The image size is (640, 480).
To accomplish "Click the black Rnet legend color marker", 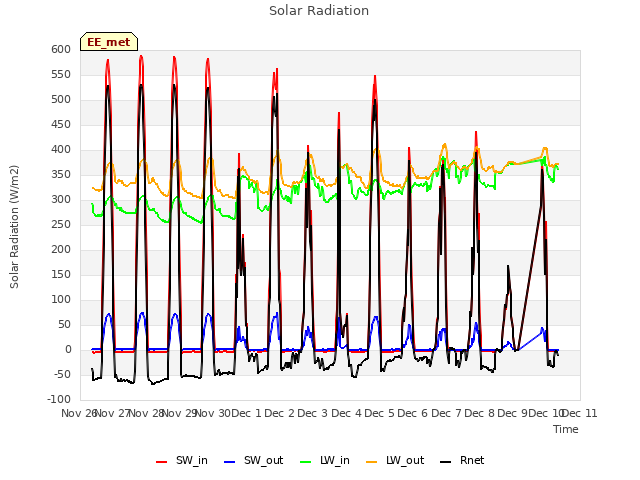I will pyautogui.click(x=446, y=462).
